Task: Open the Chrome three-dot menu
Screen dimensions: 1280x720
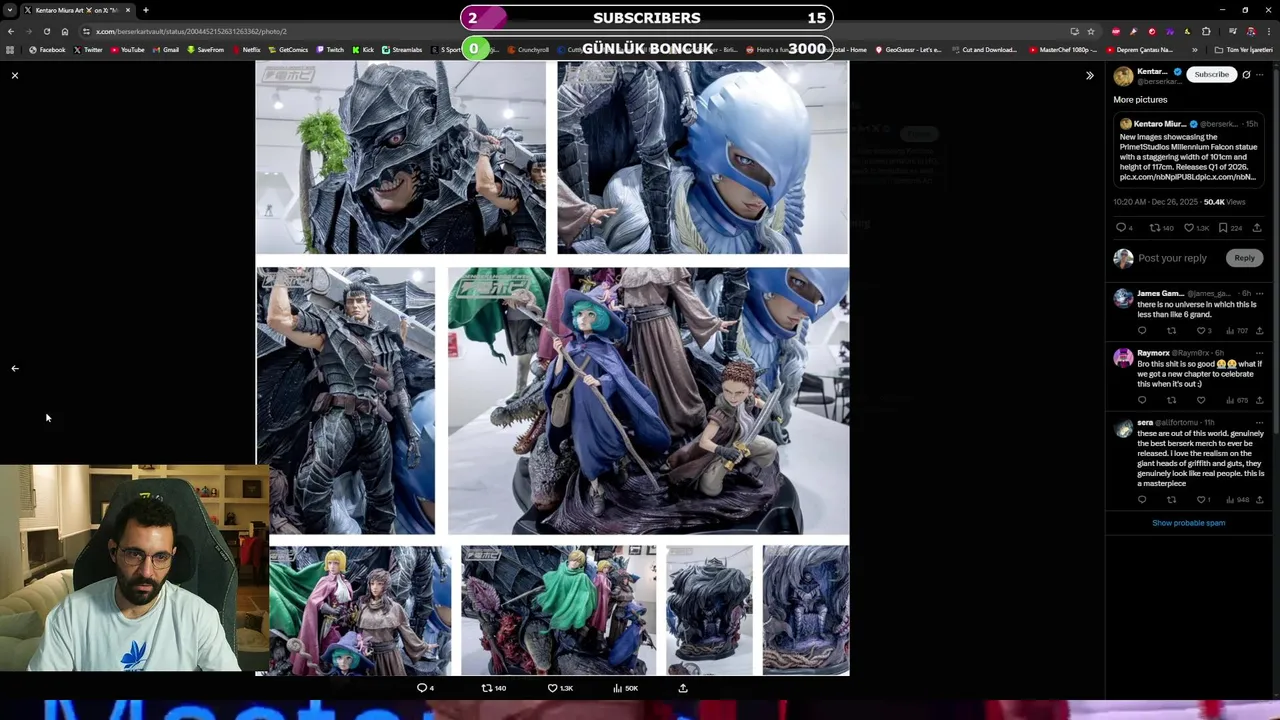Action: click(x=1271, y=31)
